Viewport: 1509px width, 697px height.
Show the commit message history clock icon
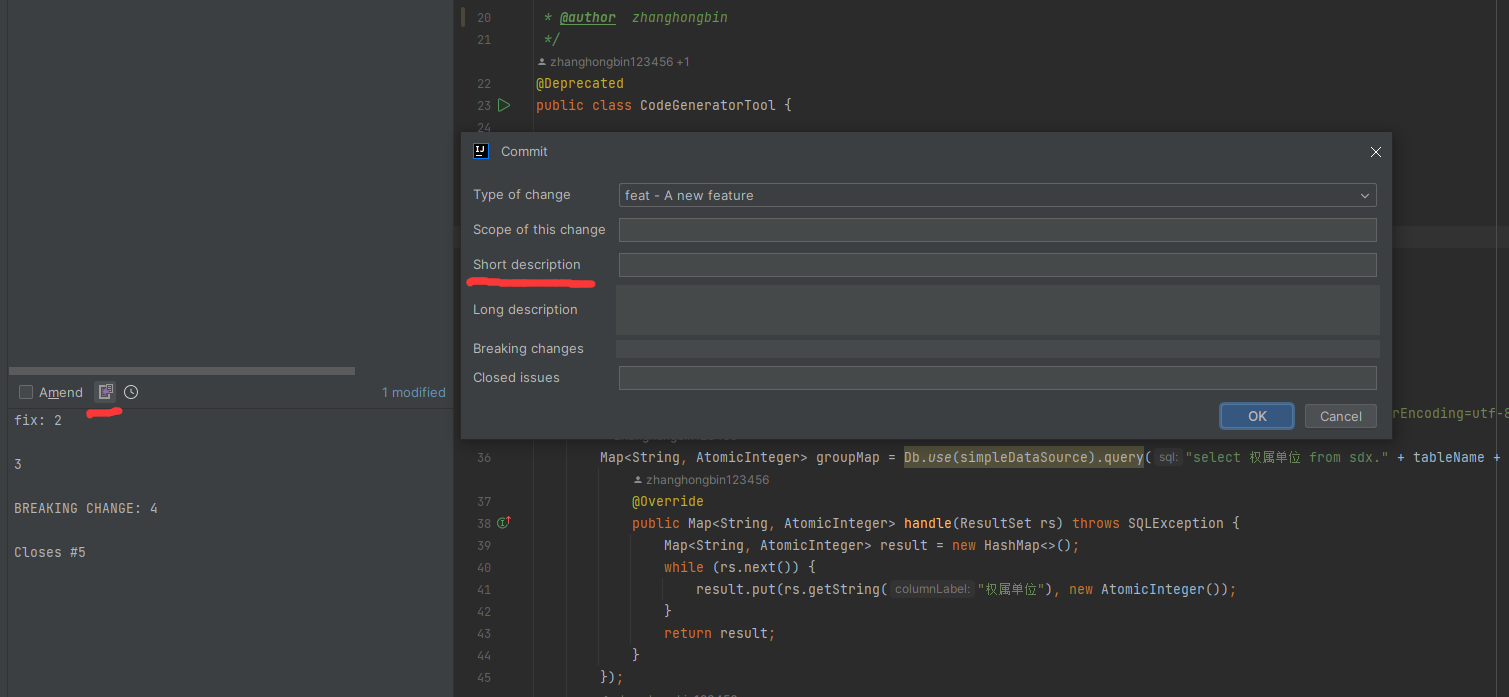(x=131, y=392)
